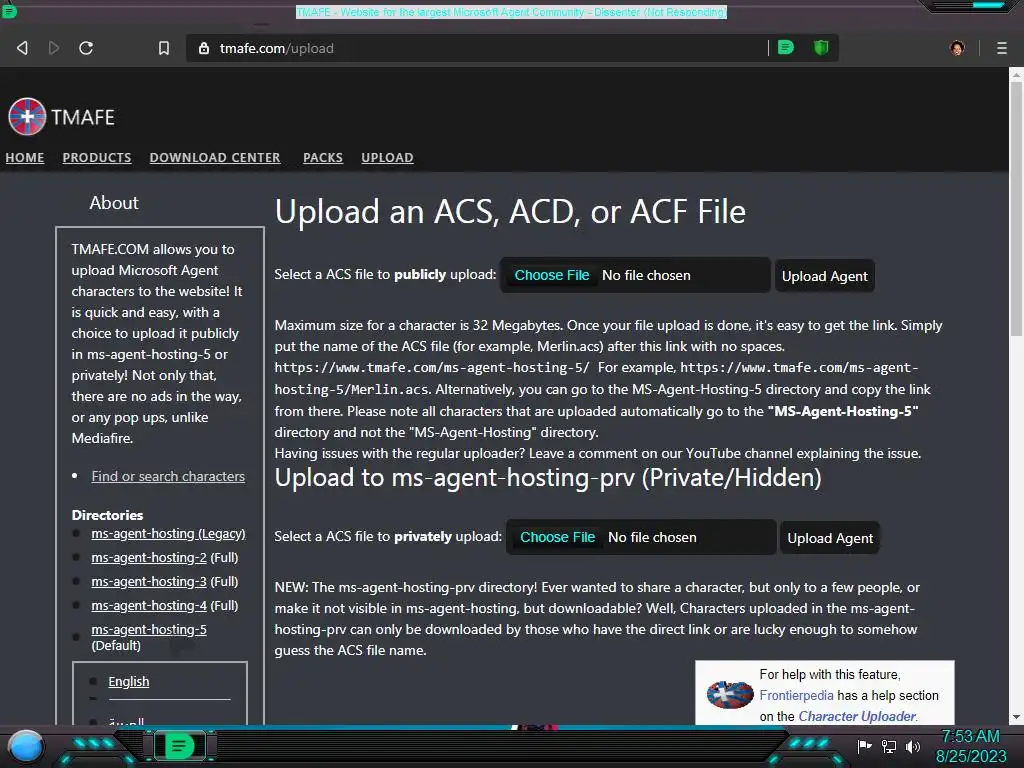
Task: Click Upload Agent for public upload
Action: pyautogui.click(x=825, y=276)
